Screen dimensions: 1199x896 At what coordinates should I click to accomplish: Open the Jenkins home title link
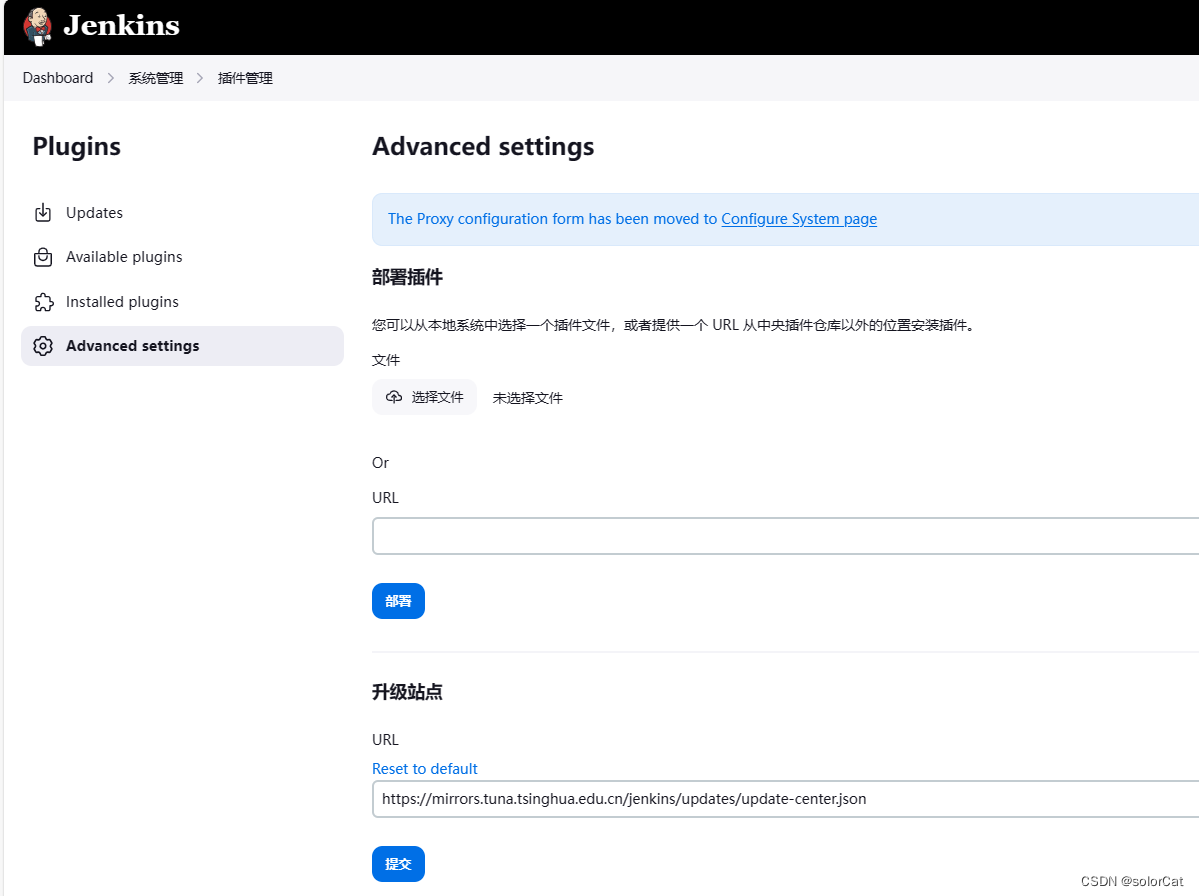pos(122,25)
